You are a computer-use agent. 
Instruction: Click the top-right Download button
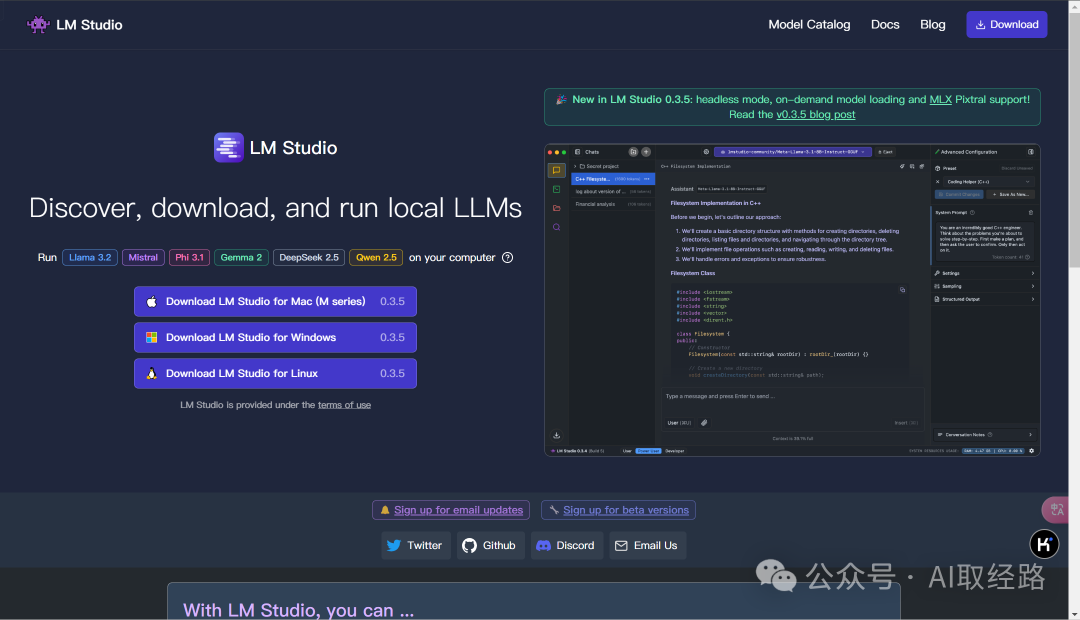click(x=1006, y=25)
